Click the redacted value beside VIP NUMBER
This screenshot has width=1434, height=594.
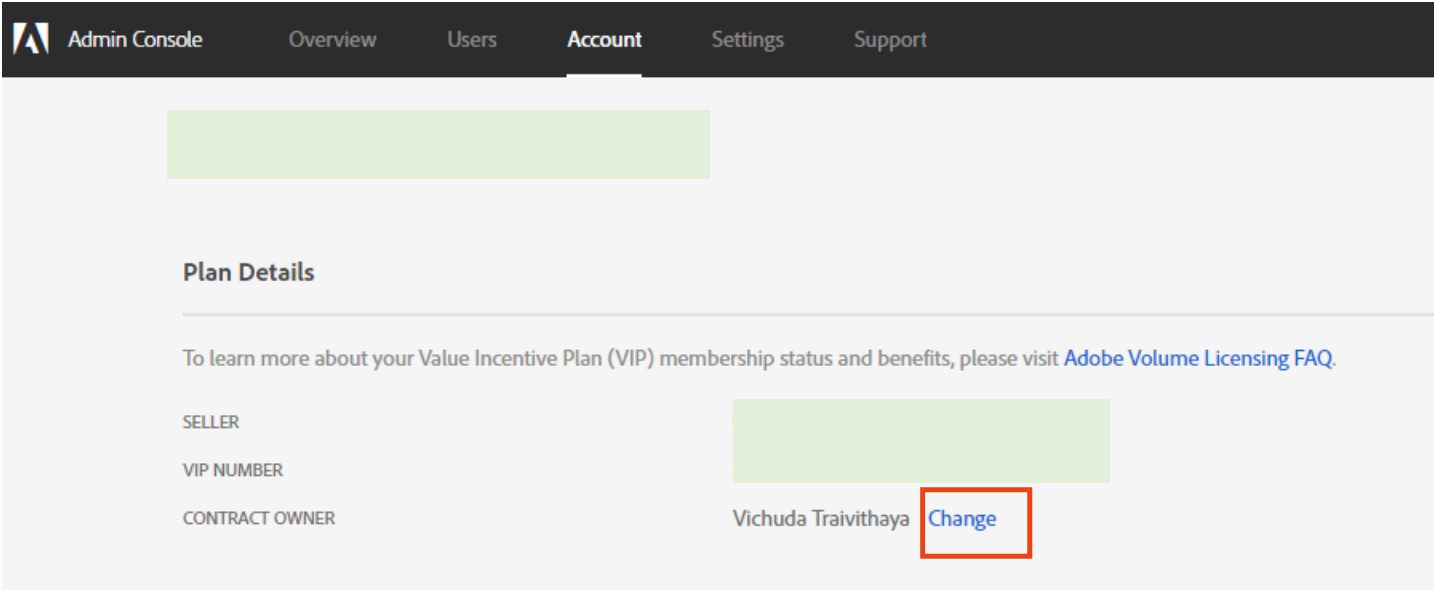pos(921,463)
